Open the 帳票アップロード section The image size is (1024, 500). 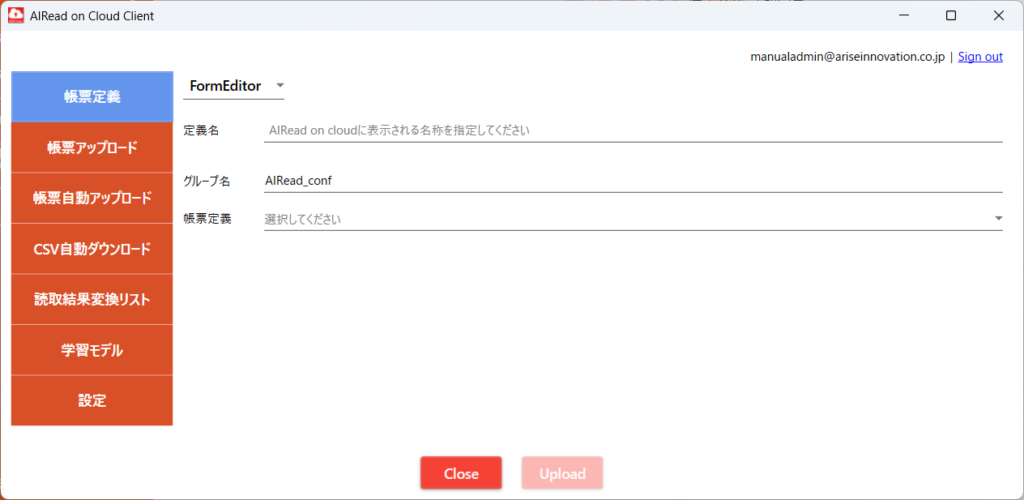[92, 148]
